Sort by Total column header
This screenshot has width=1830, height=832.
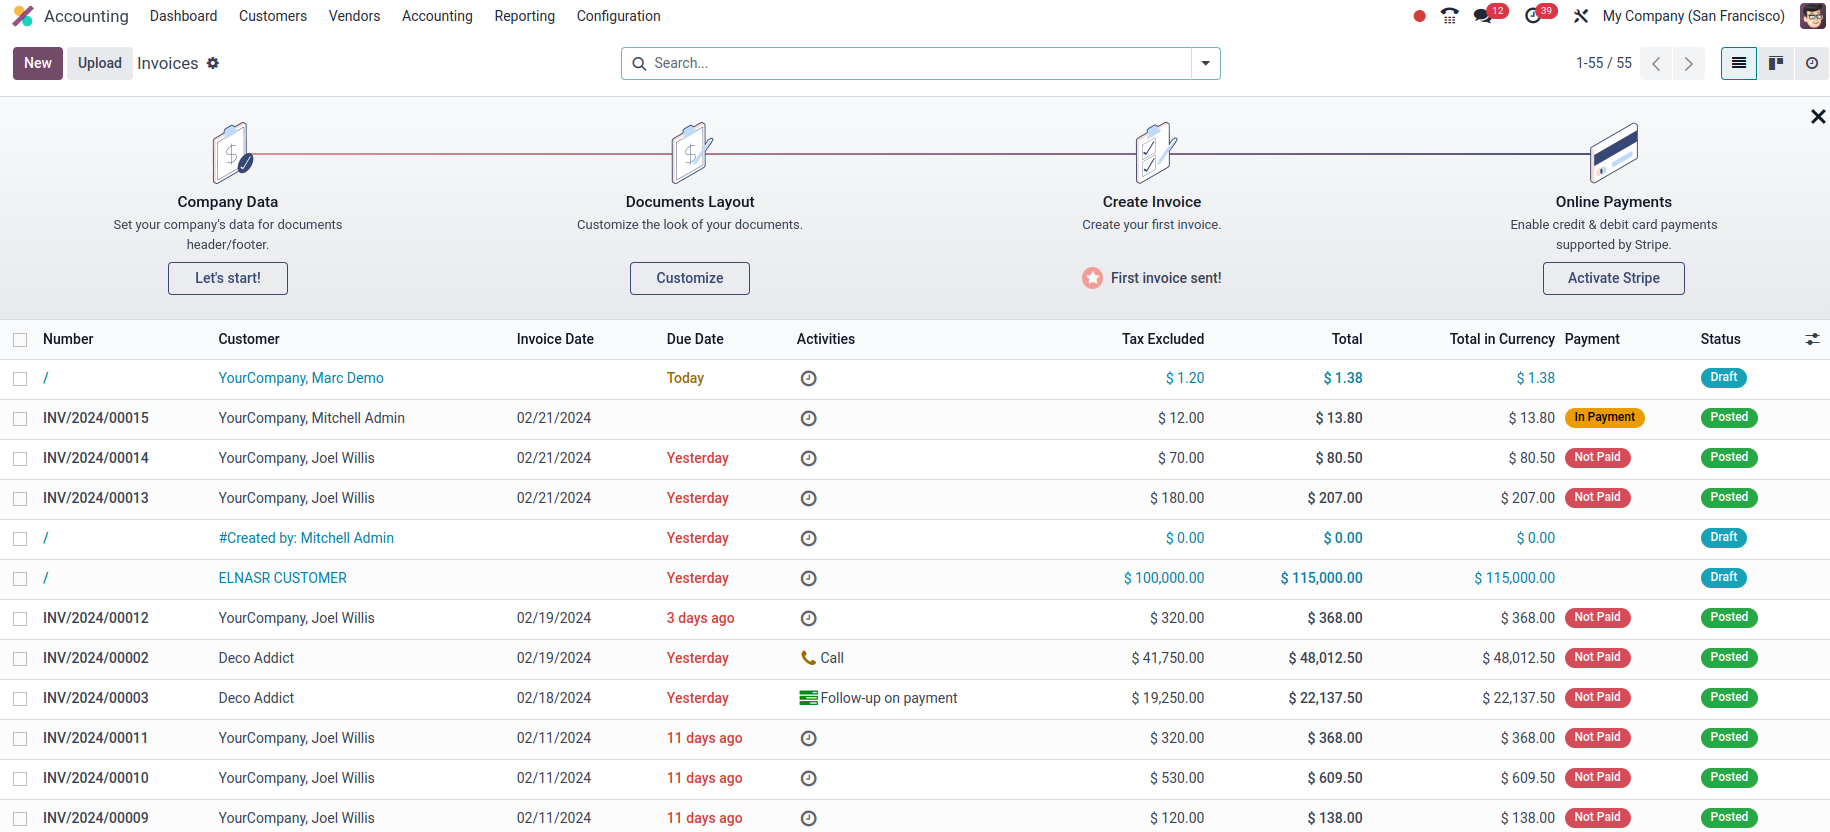(x=1347, y=339)
